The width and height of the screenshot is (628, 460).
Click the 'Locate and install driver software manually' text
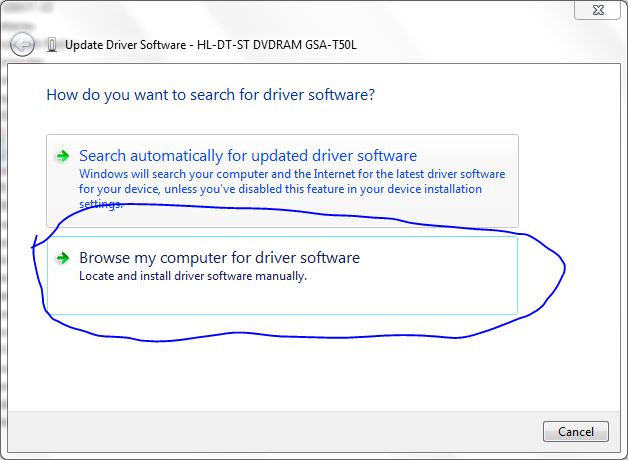[193, 276]
